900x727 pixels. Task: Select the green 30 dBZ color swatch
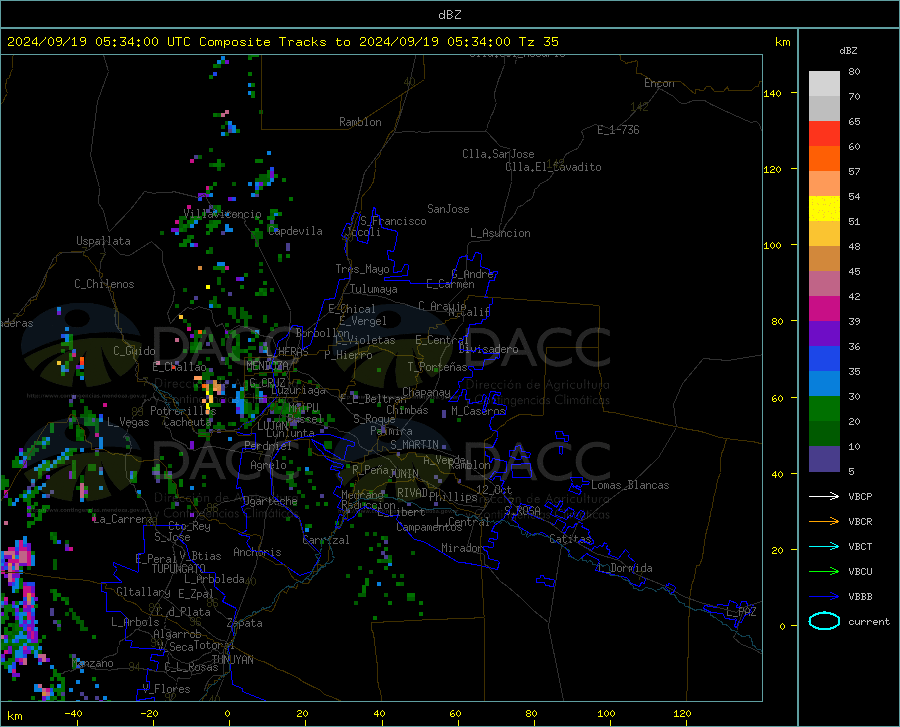(824, 409)
